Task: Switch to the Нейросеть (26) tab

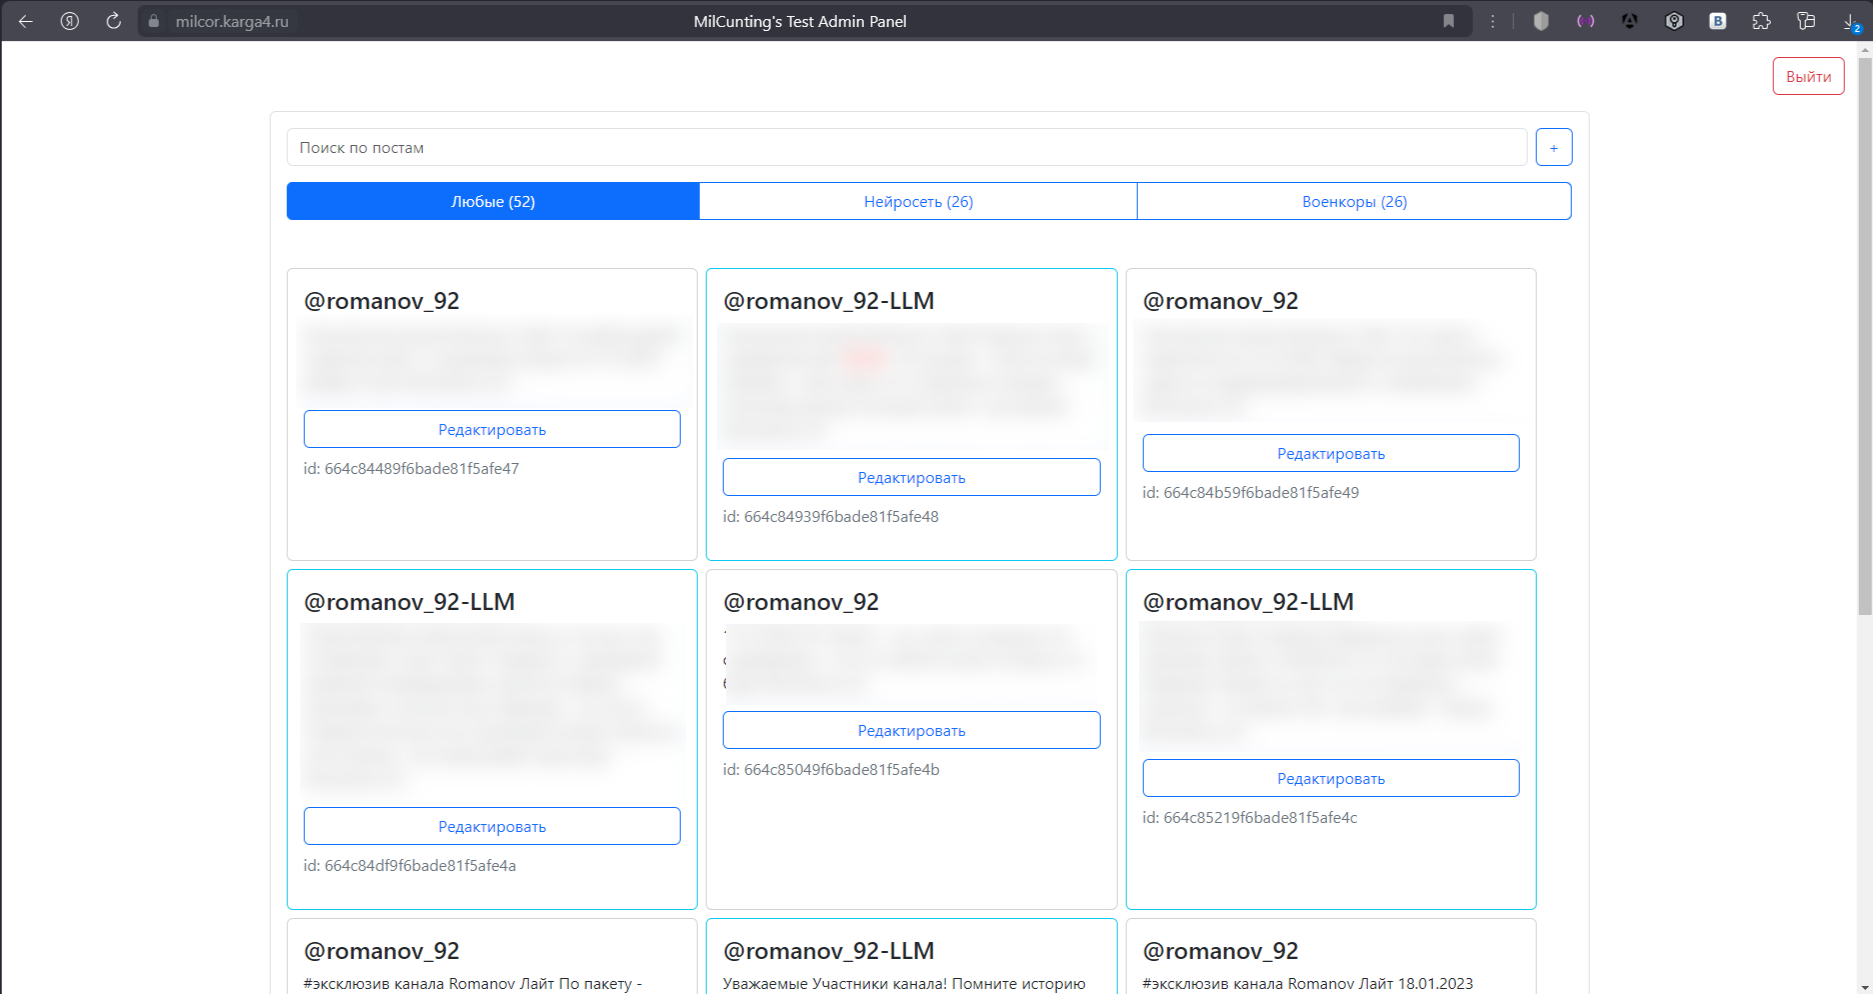Action: tap(918, 201)
